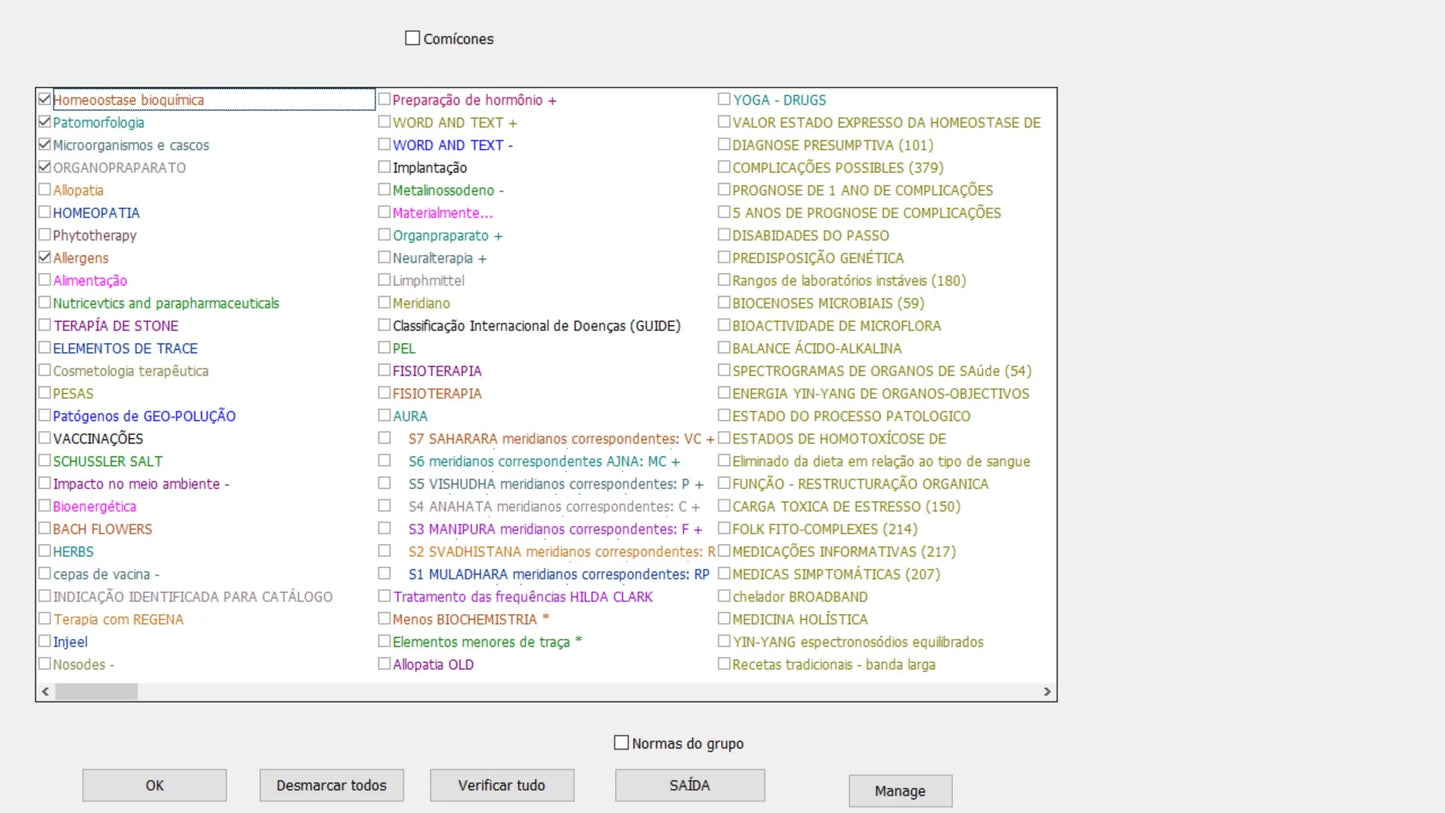Viewport: 1445px width, 813px height.
Task: Tick the BACH FLOWERS checkbox
Action: click(45, 529)
